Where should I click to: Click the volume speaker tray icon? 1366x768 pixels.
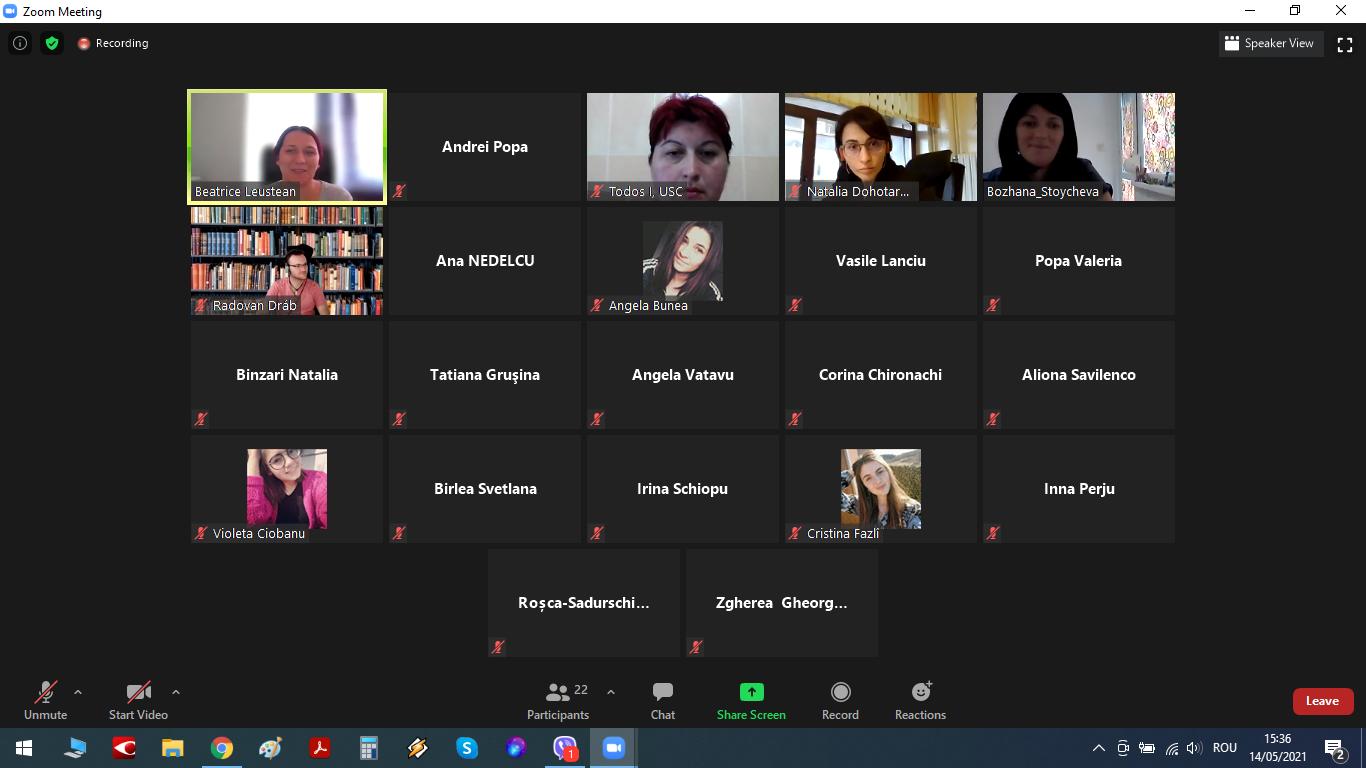pos(1193,748)
